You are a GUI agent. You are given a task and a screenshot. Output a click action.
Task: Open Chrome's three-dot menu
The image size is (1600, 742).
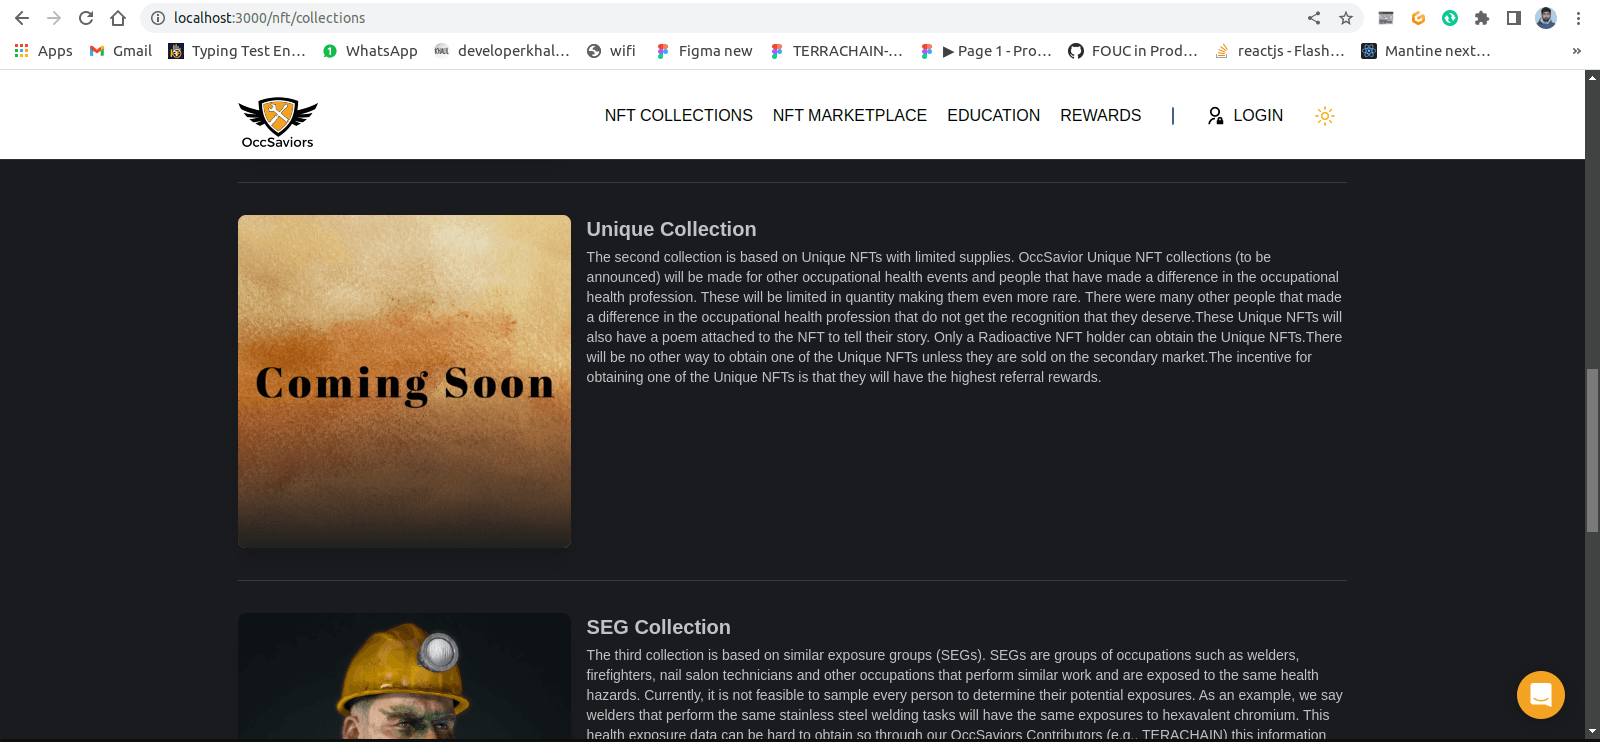point(1578,18)
